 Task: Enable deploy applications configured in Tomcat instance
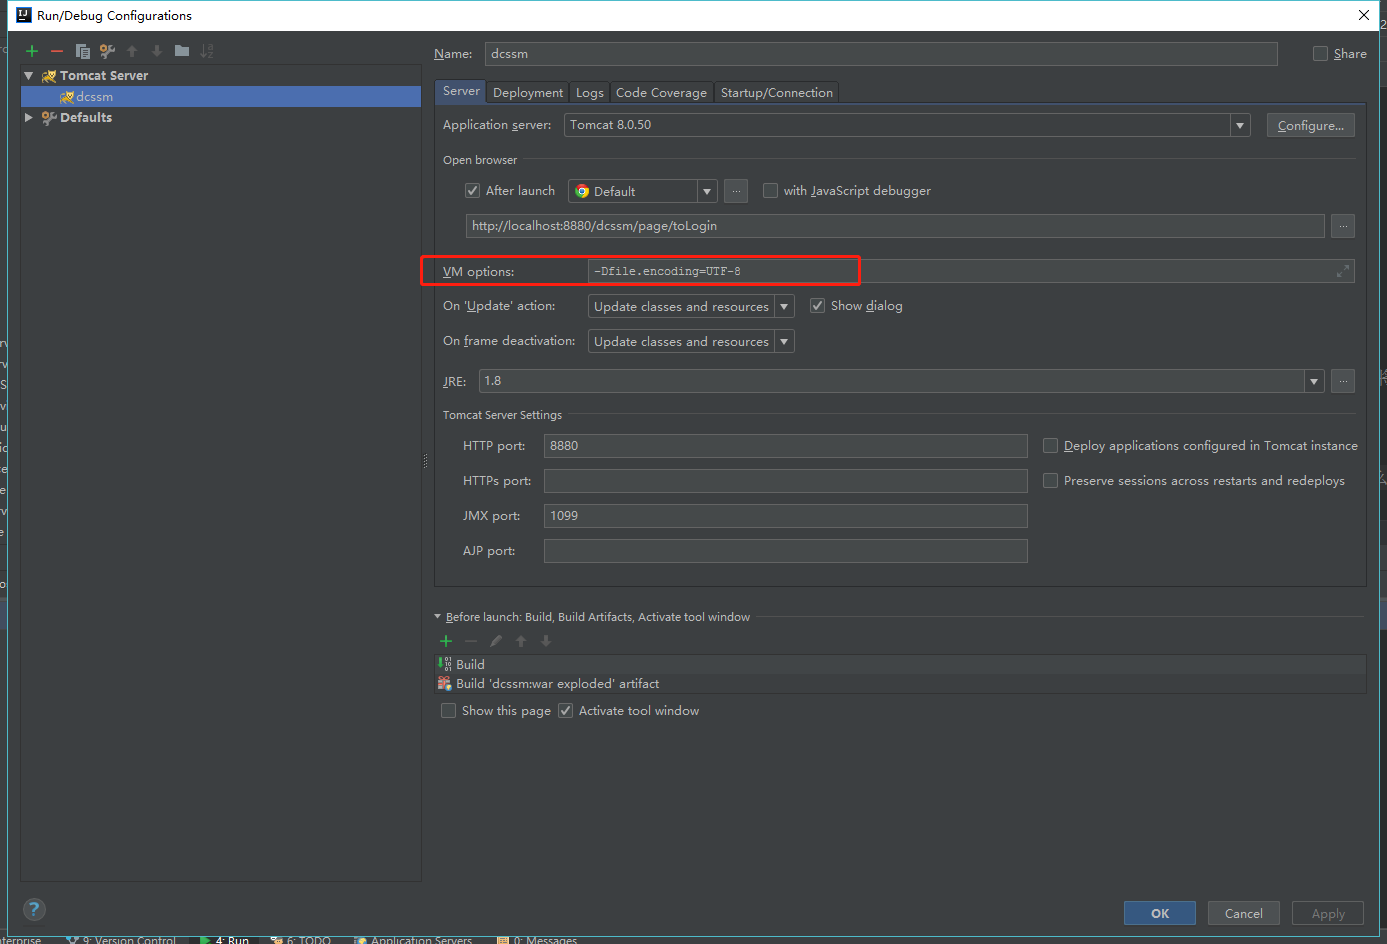coord(1050,446)
